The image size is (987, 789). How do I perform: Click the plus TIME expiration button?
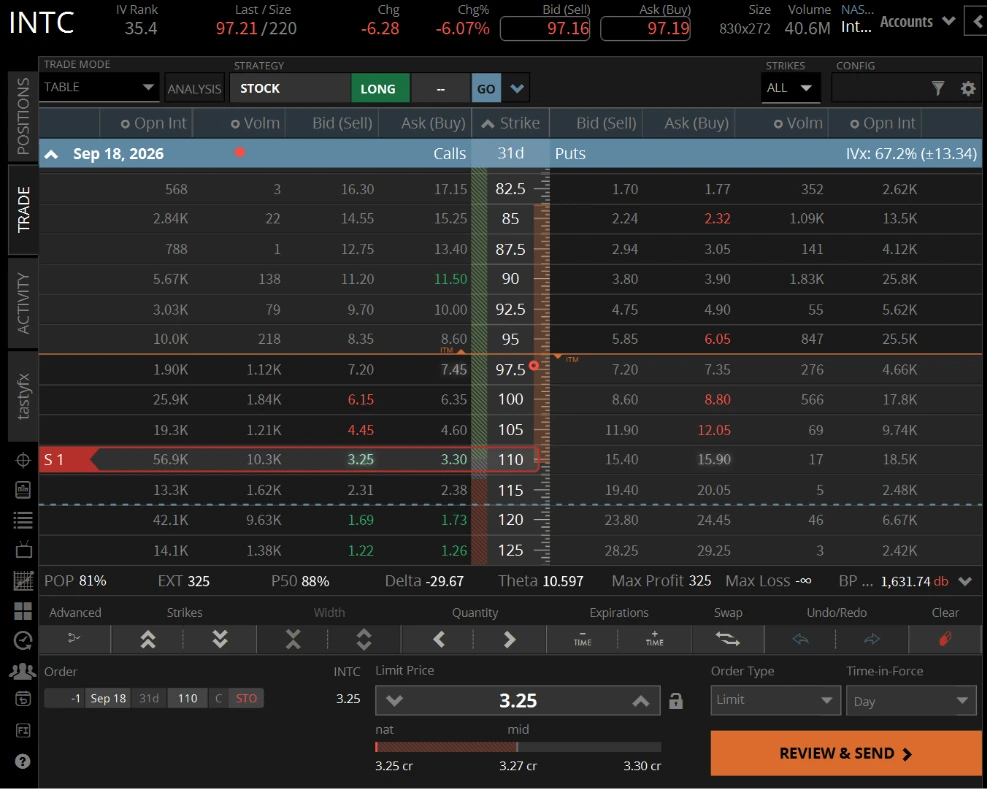click(x=655, y=639)
